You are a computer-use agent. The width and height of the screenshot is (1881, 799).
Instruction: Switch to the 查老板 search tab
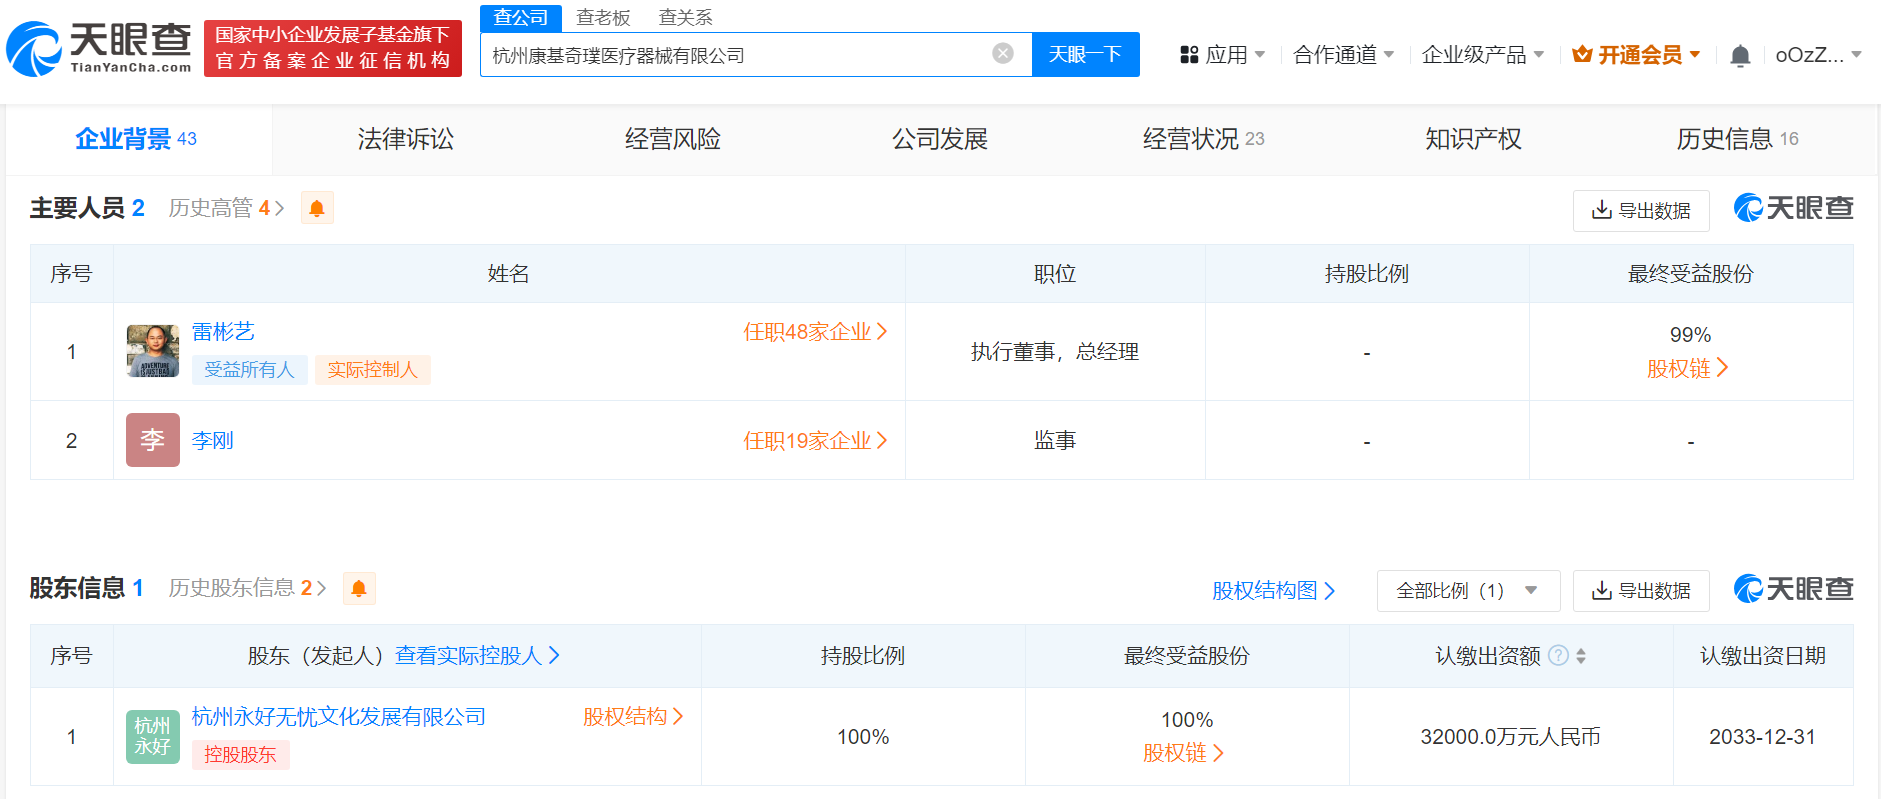point(603,18)
